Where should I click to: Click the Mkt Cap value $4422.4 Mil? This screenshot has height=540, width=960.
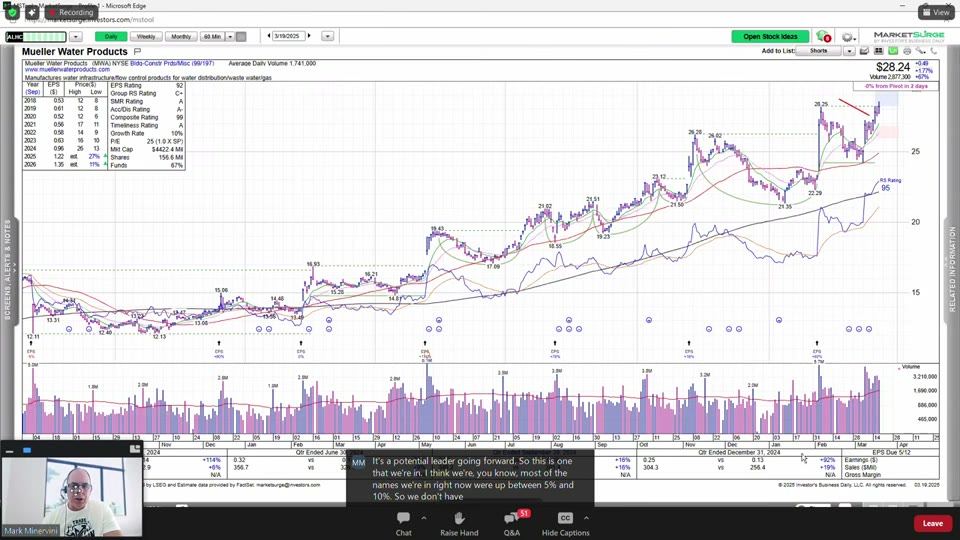pyautogui.click(x=167, y=149)
